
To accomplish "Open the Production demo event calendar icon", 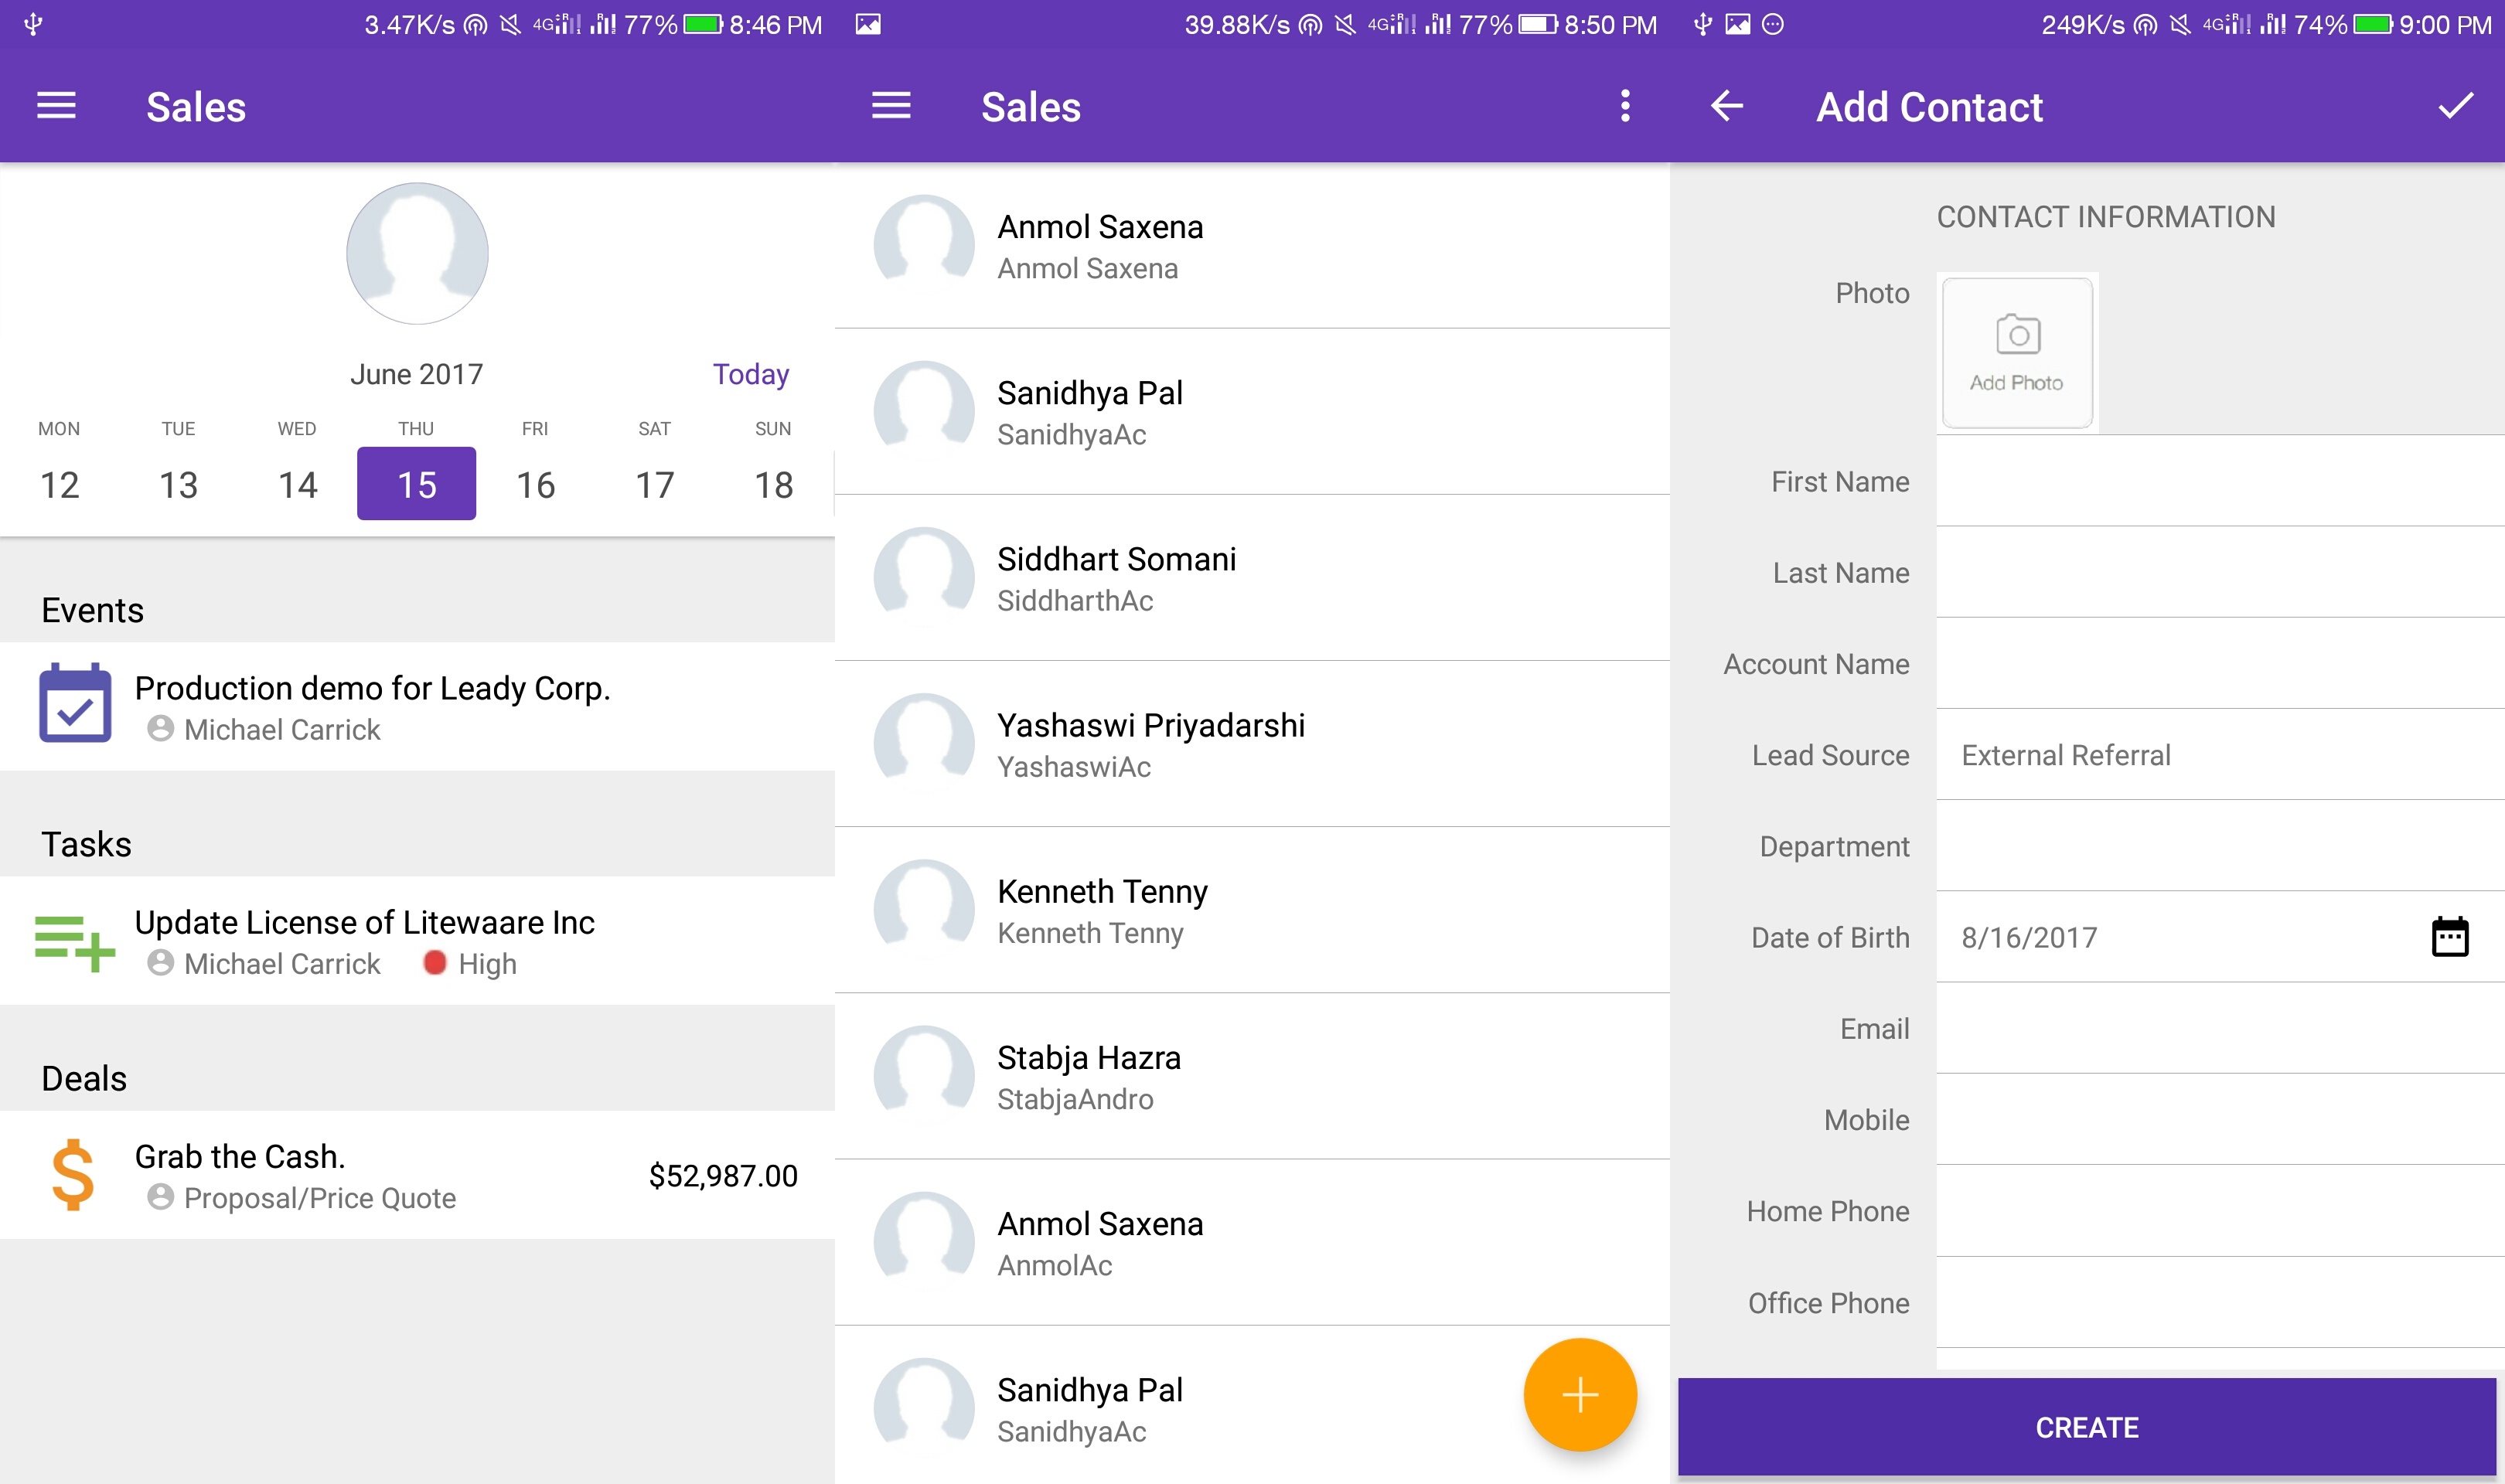I will pos(75,704).
